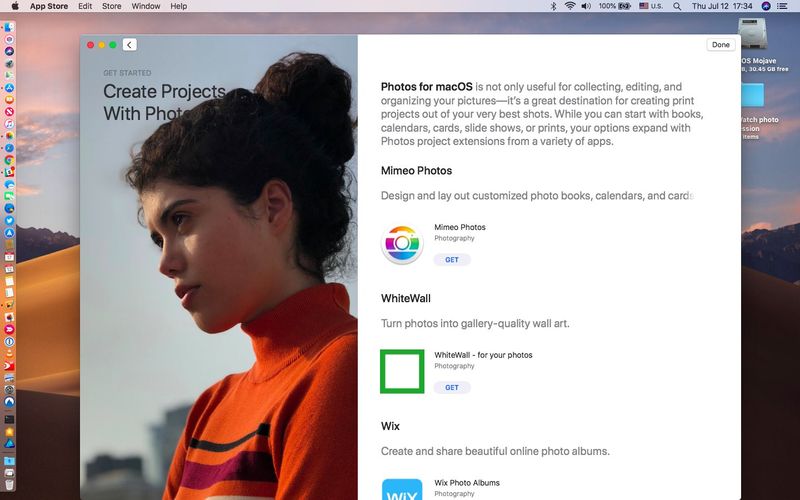Open the App Store icon in the Dock
Viewport: 800px width, 500px height.
9,88
